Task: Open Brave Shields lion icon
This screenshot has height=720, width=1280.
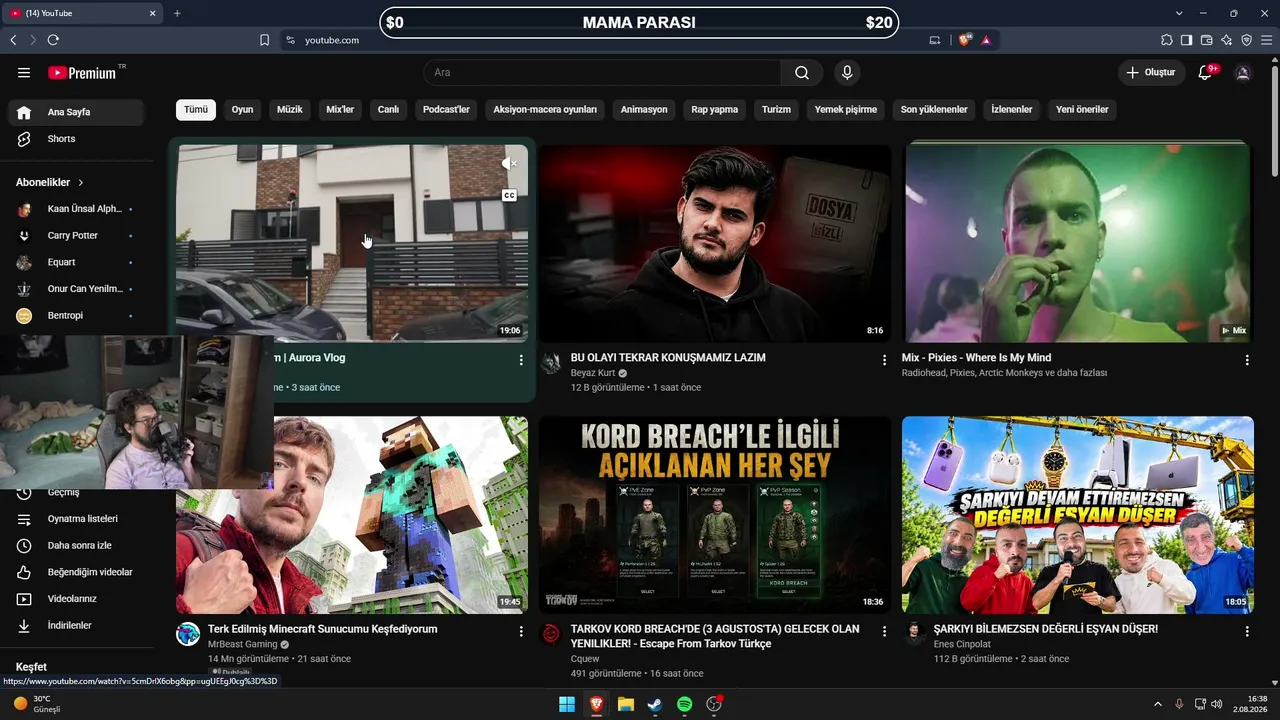Action: (x=965, y=40)
